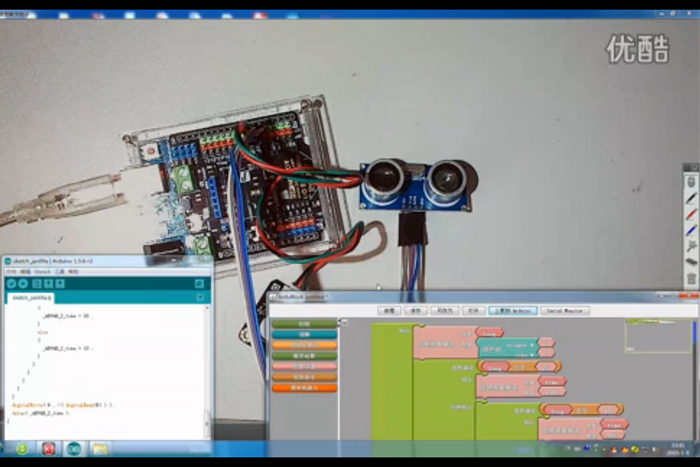The image size is (700, 467).
Task: Click the Serial Monitor button in ArduBlock
Action: [x=565, y=310]
